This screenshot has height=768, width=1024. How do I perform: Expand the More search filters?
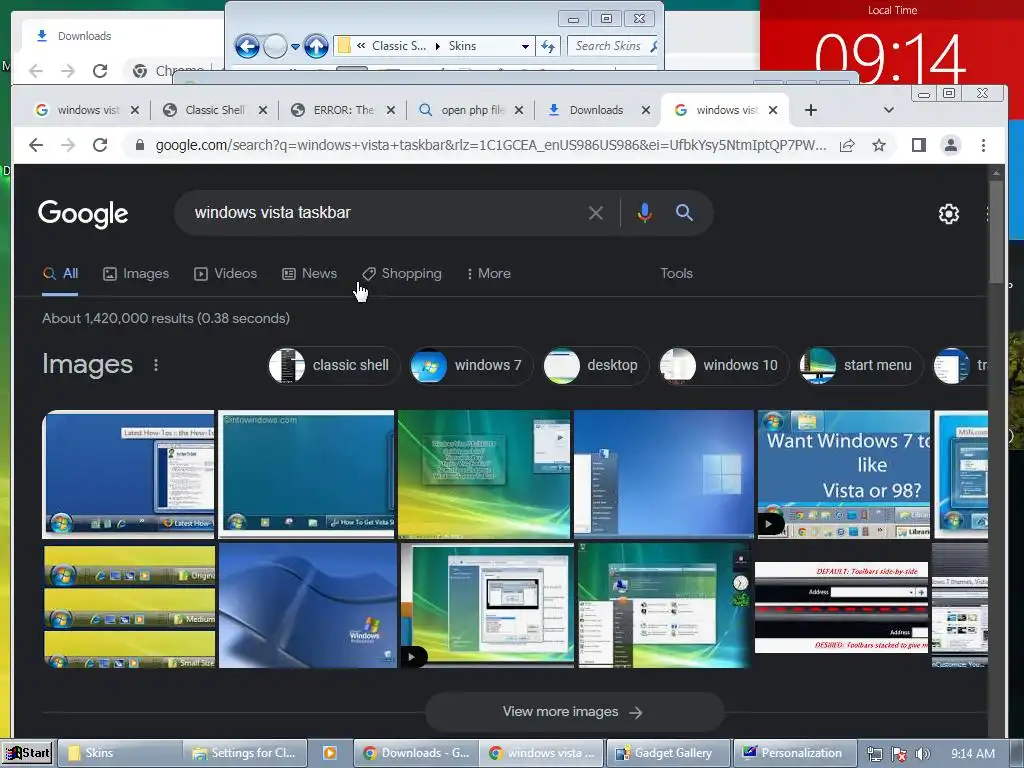pyautogui.click(x=488, y=274)
